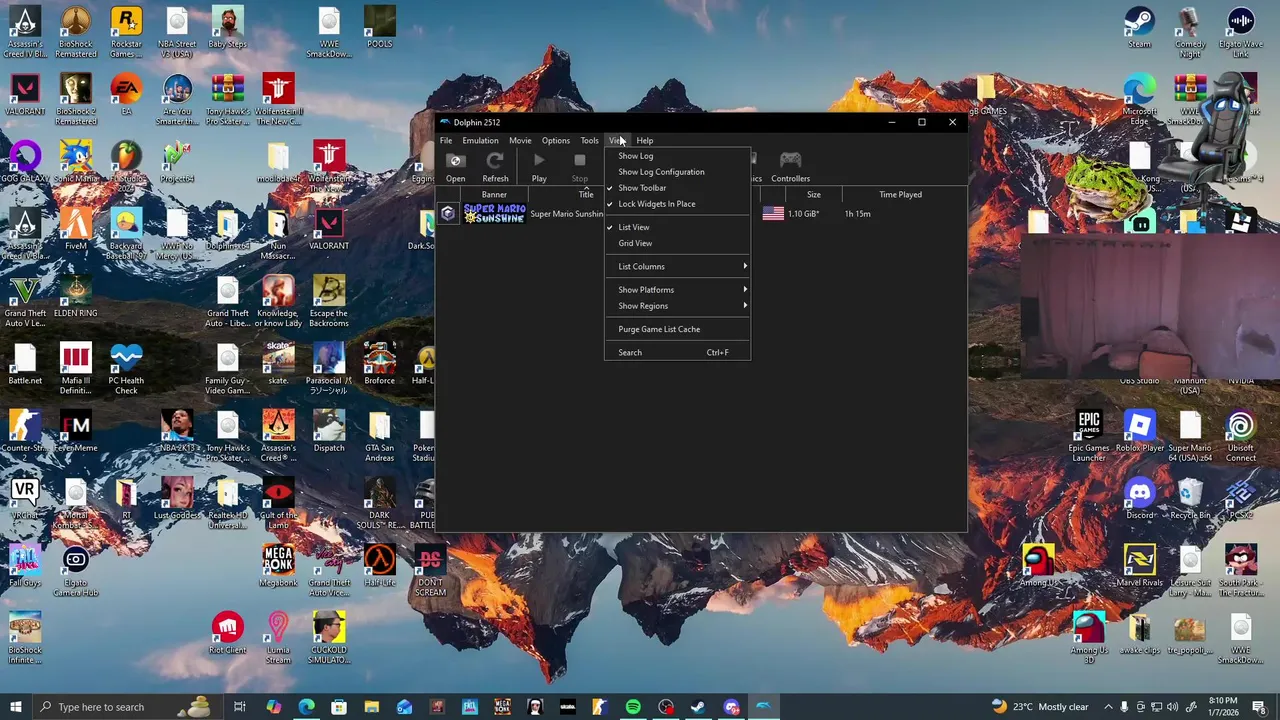Open the Emulation menu
The height and width of the screenshot is (720, 1280).
tap(480, 140)
